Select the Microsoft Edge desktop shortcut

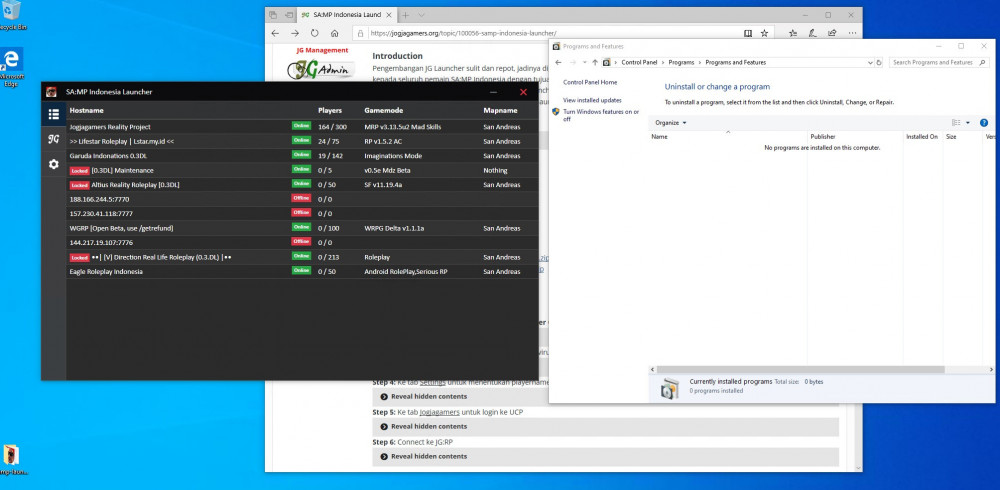click(11, 67)
